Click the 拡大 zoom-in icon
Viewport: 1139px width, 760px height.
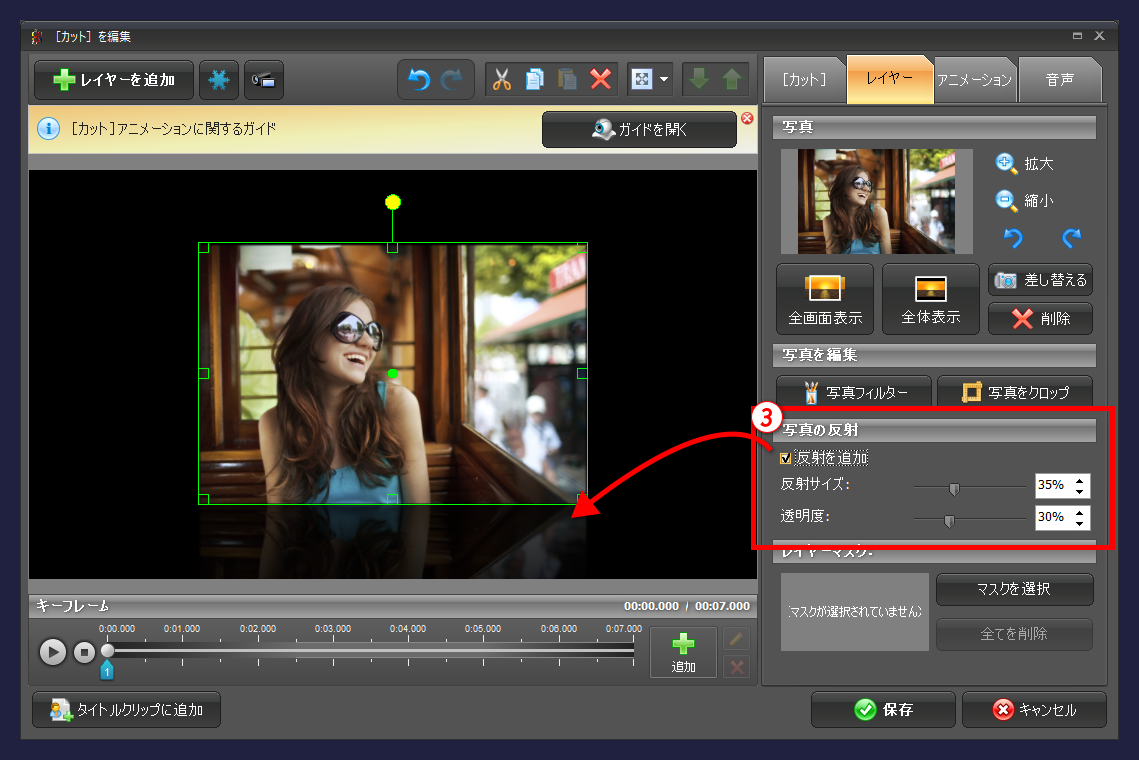[1007, 163]
